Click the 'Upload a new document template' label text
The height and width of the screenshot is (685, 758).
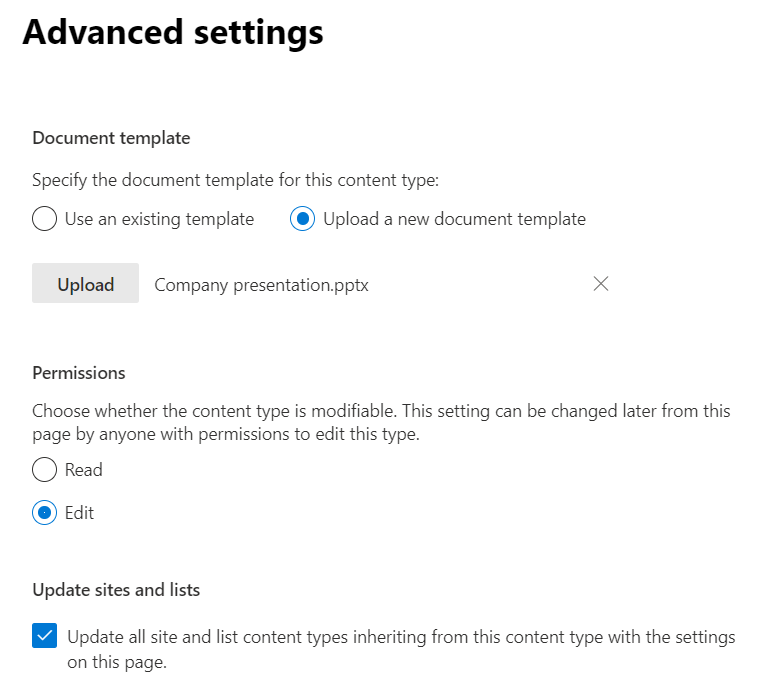[x=454, y=219]
